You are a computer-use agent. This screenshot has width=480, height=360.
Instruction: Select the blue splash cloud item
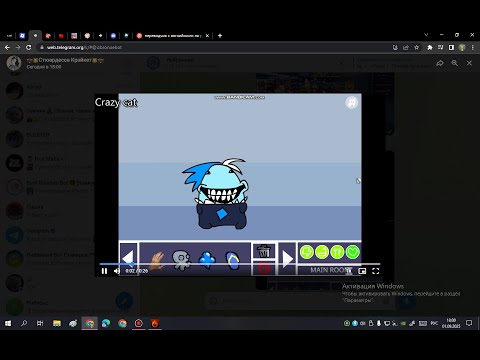tap(207, 260)
